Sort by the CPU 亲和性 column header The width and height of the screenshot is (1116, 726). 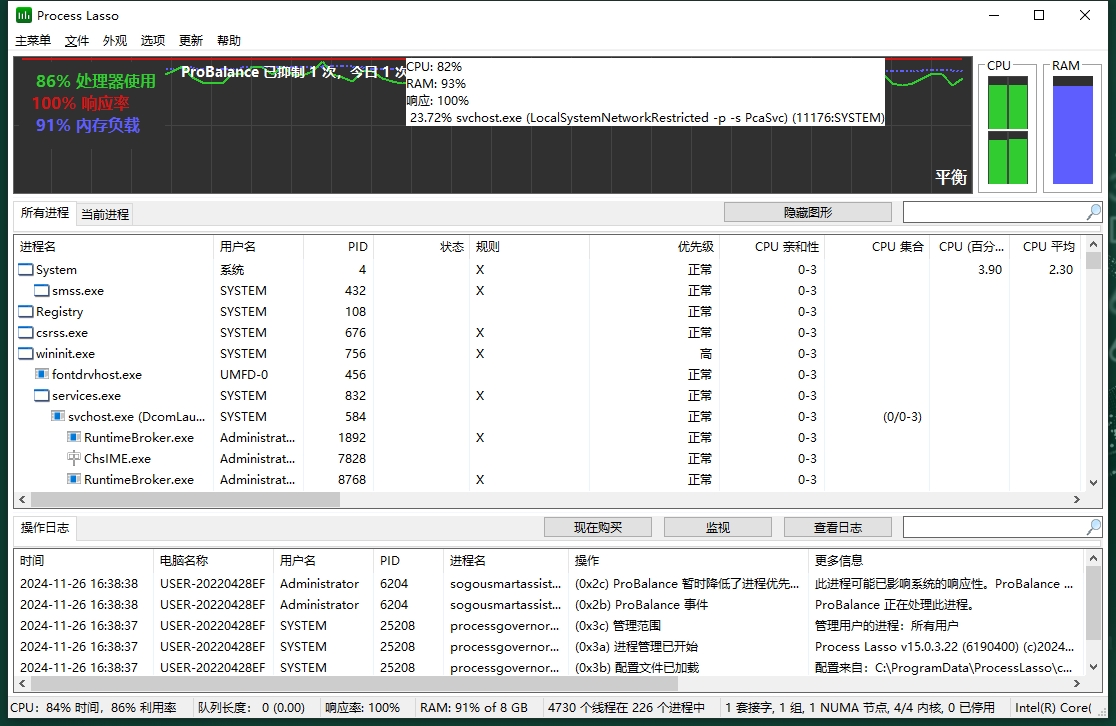point(772,247)
